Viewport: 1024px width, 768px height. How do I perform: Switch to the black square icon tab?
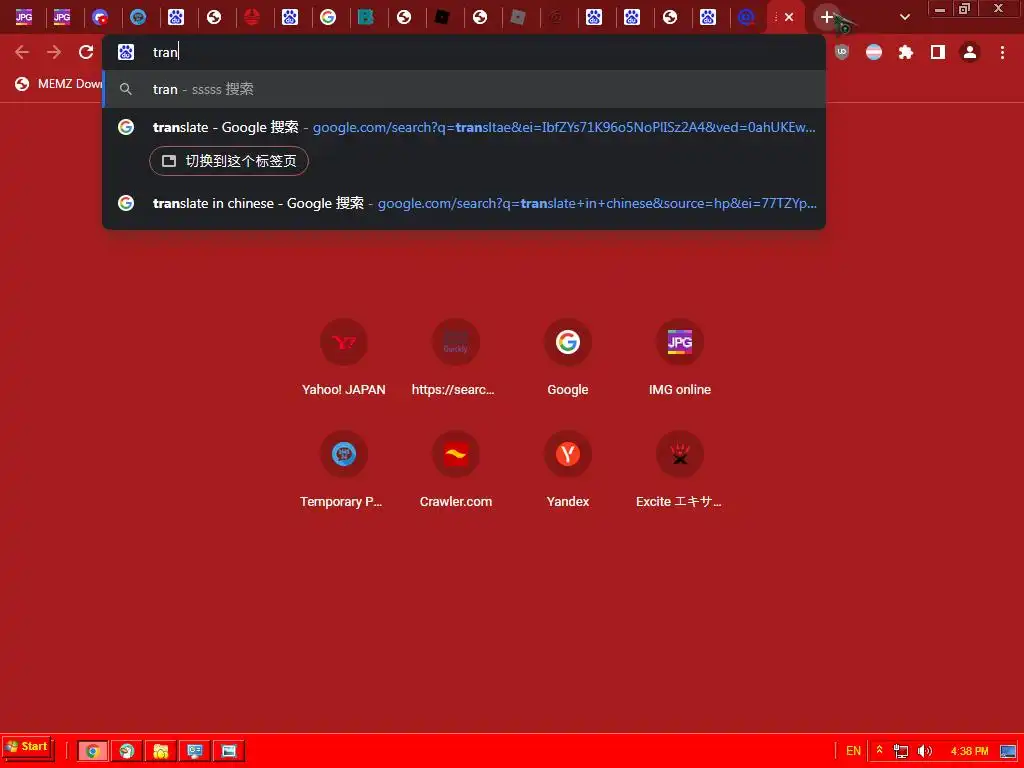pyautogui.click(x=442, y=17)
